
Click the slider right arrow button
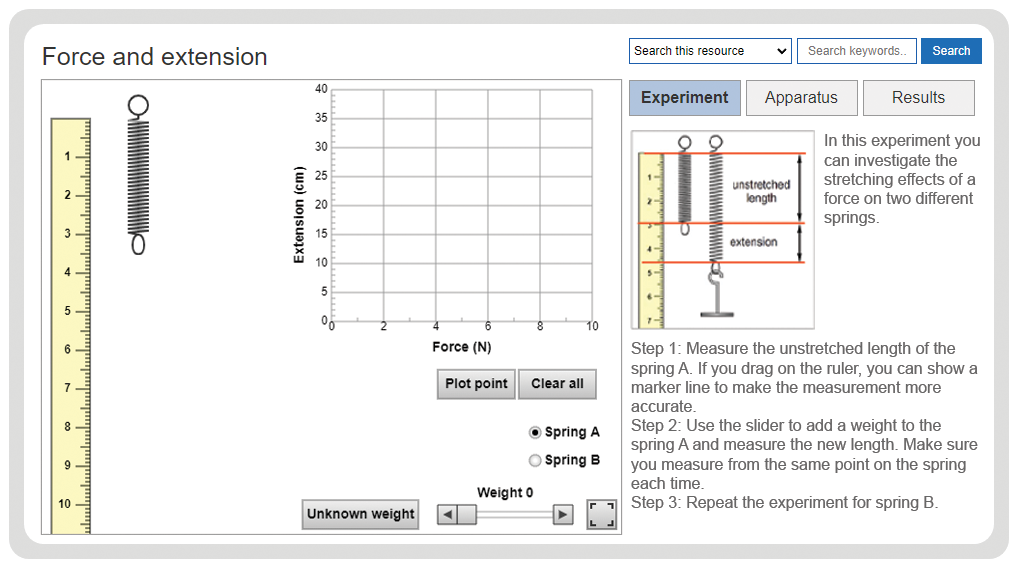click(x=563, y=515)
